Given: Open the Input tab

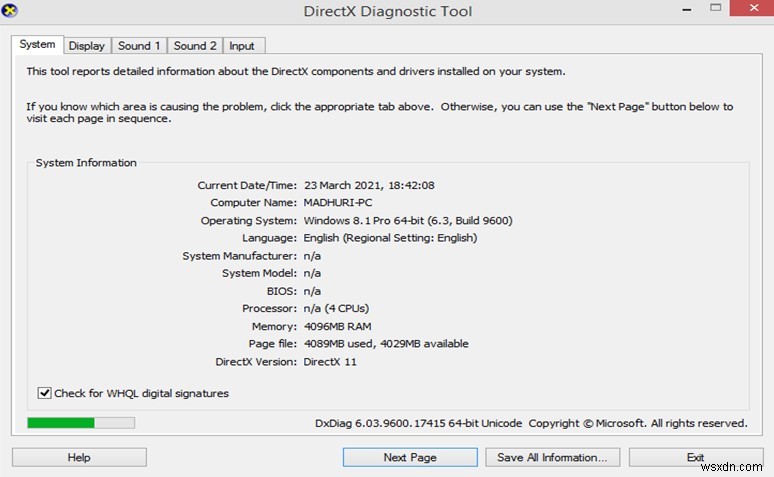Looking at the screenshot, I should [x=242, y=46].
